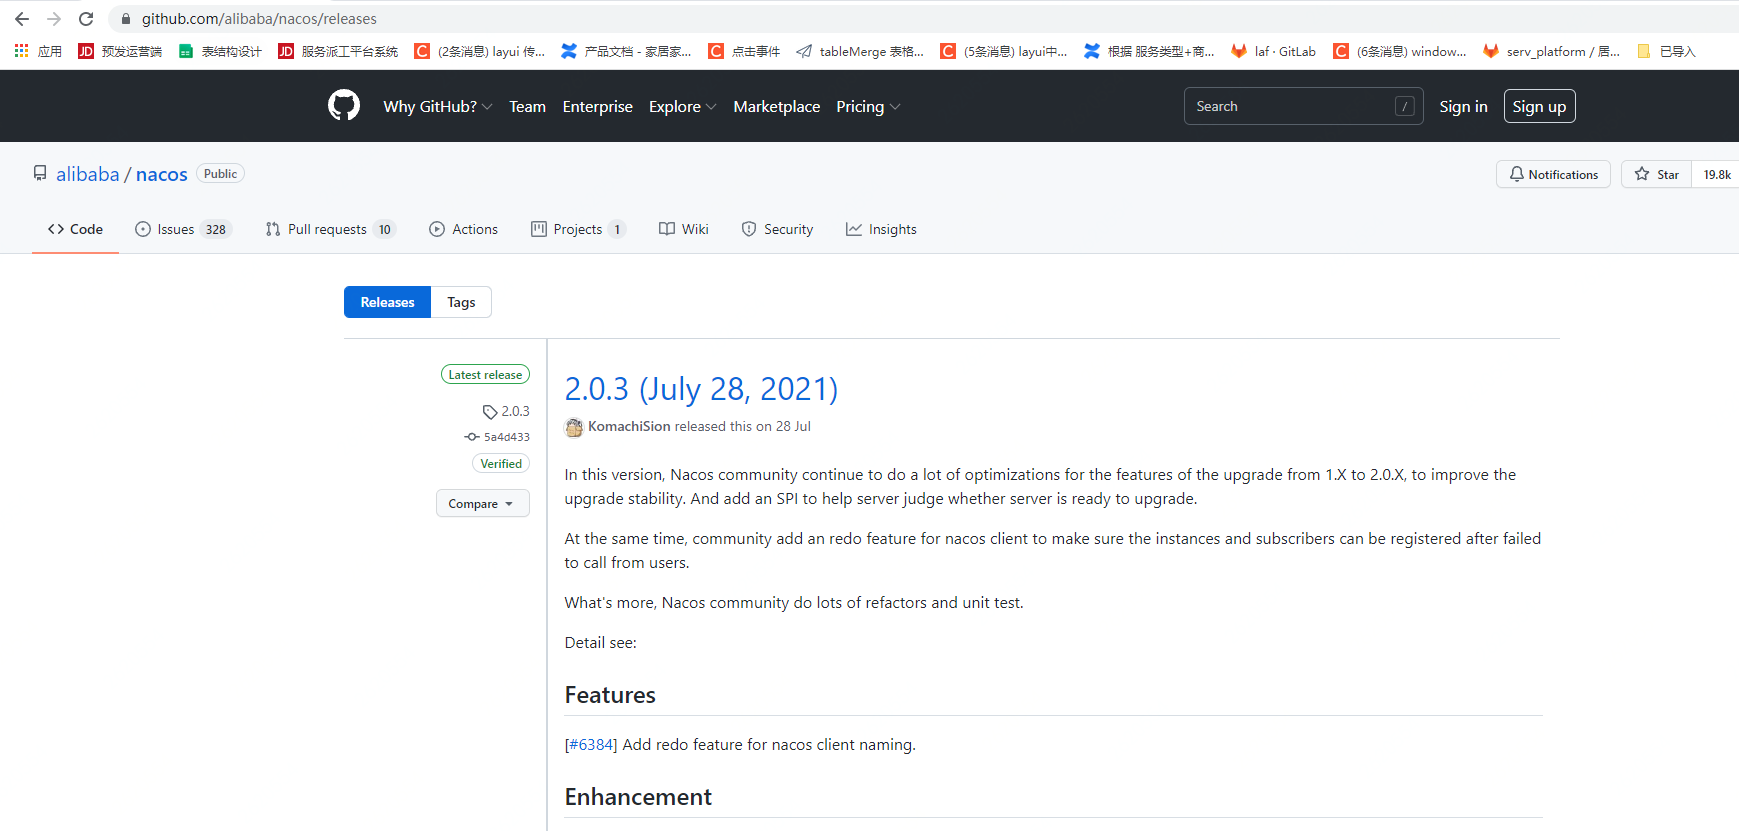Open the Security tab

click(777, 229)
